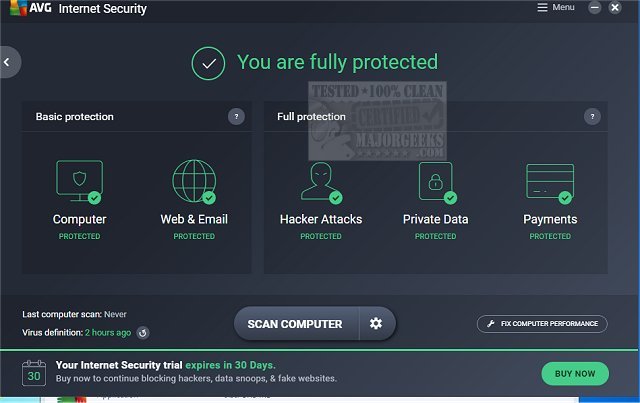Click the 30-day trial calendar icon
This screenshot has width=640, height=403.
35,373
